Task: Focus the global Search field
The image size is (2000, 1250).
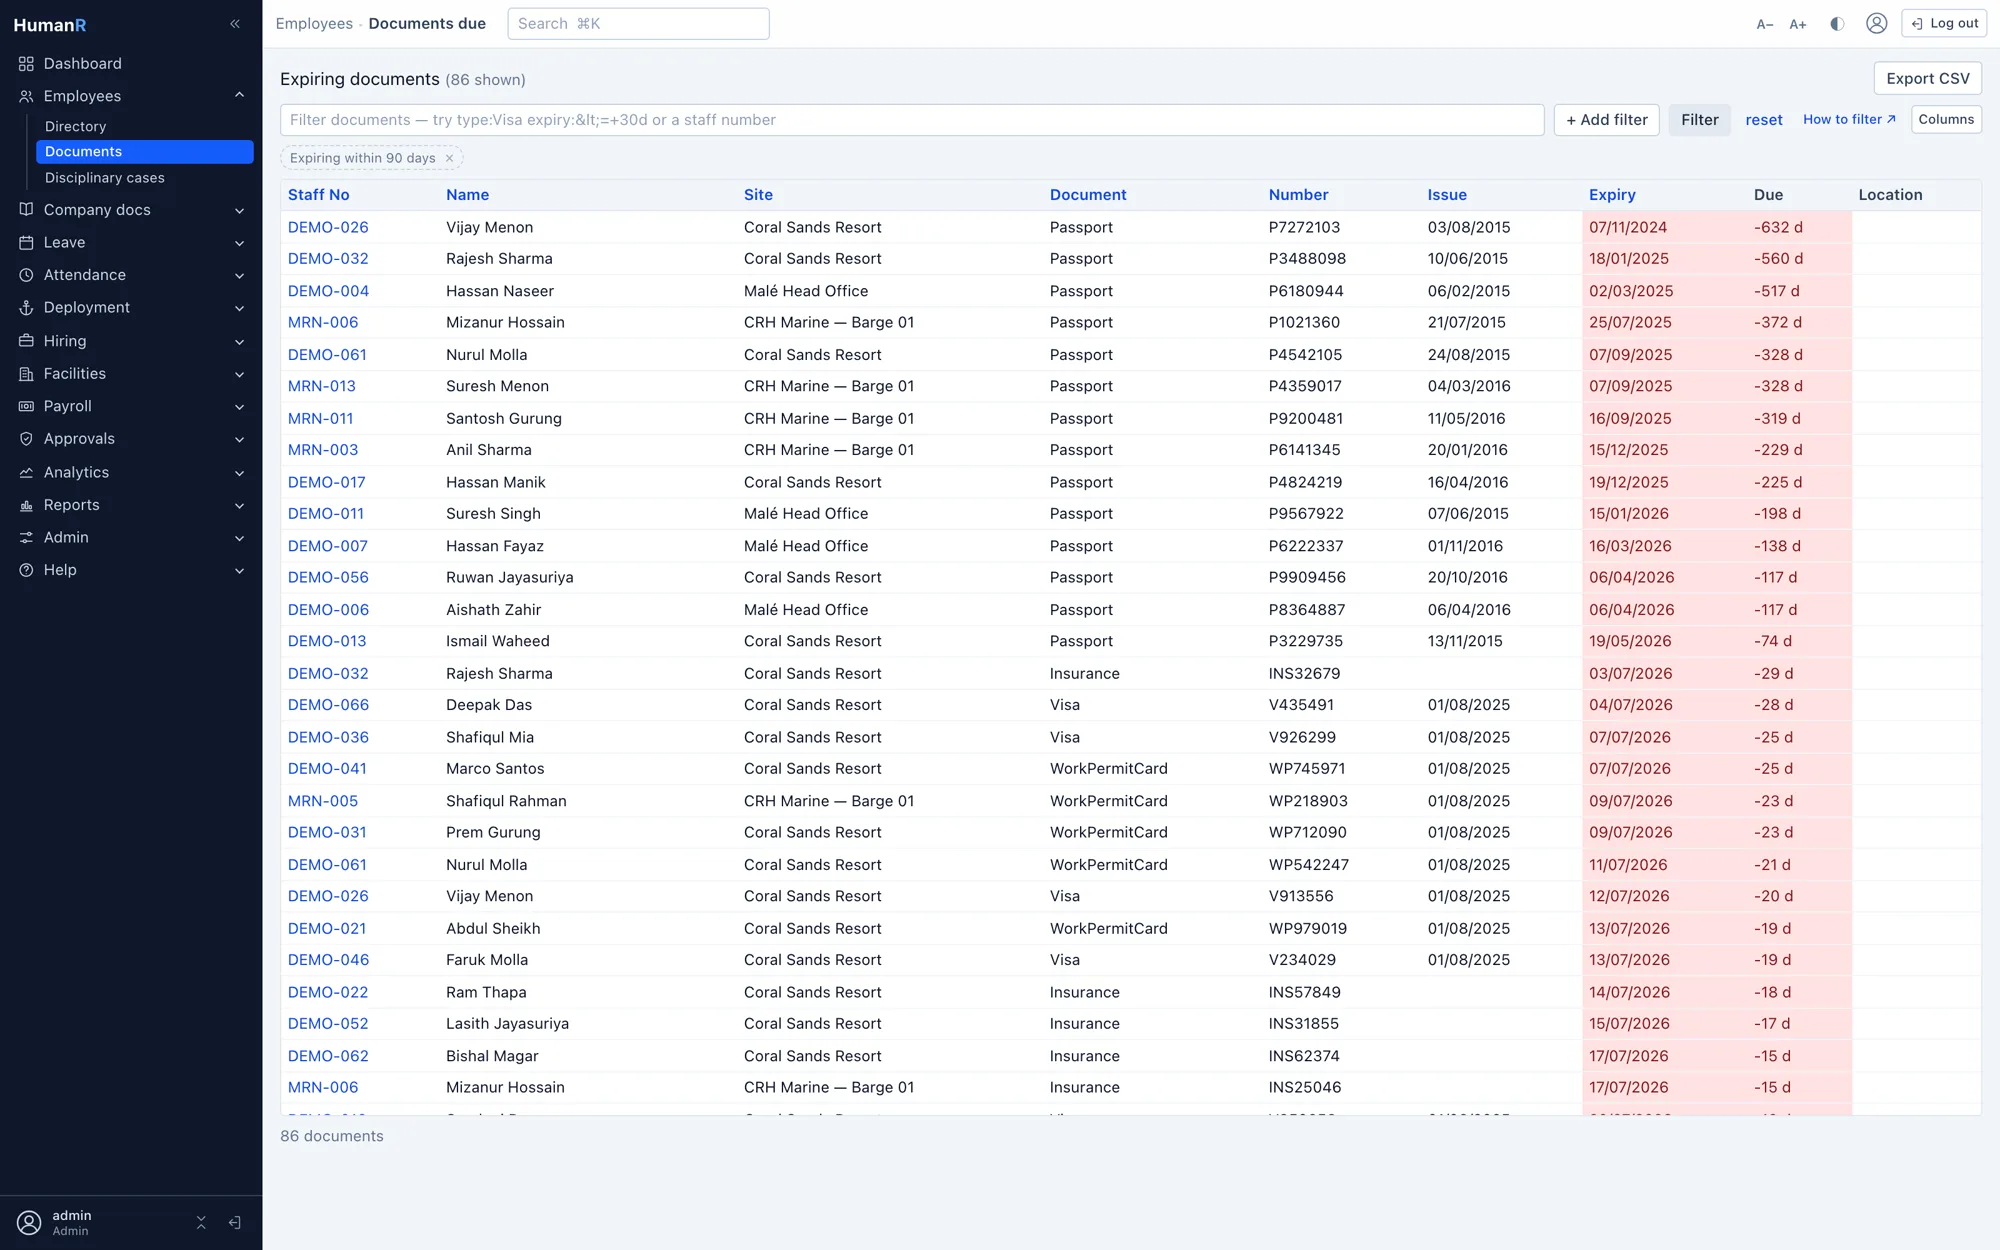Action: coord(638,24)
